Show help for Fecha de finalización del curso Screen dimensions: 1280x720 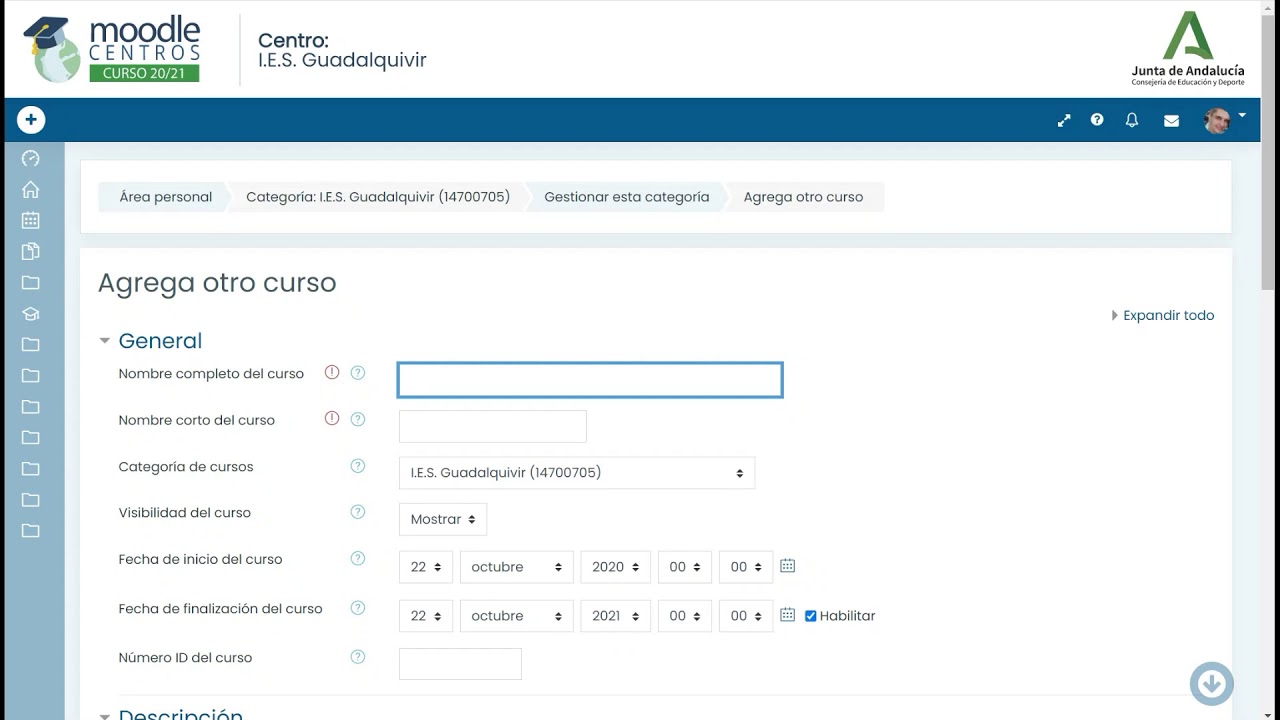click(x=357, y=607)
